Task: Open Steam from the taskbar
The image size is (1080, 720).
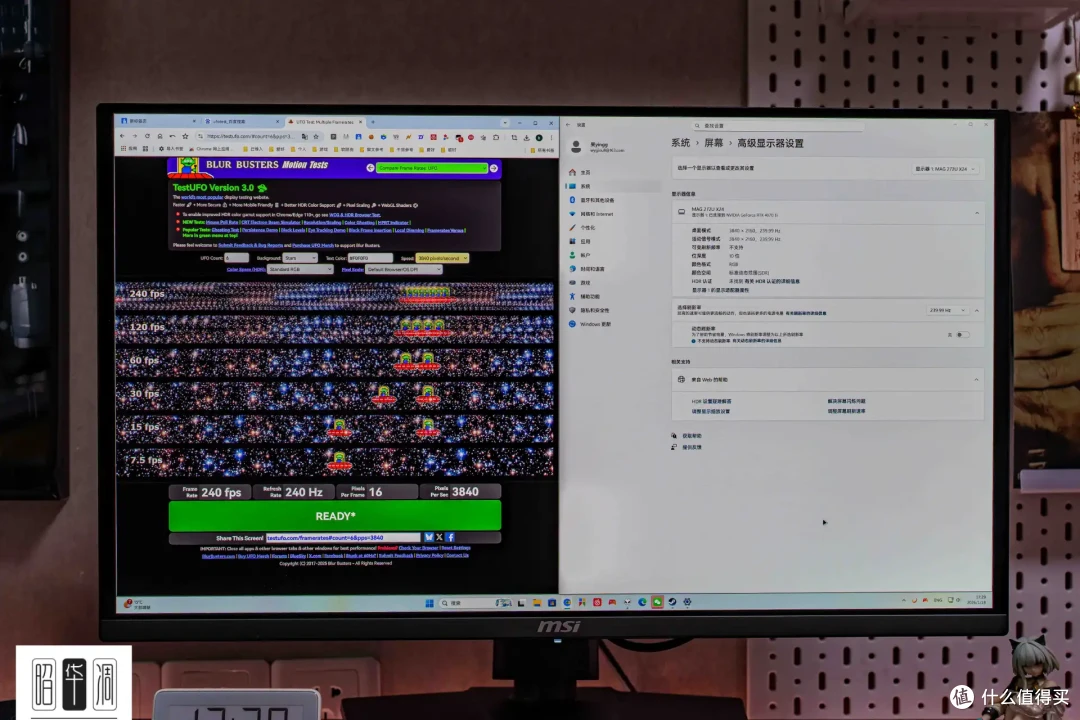Action: [x=672, y=602]
